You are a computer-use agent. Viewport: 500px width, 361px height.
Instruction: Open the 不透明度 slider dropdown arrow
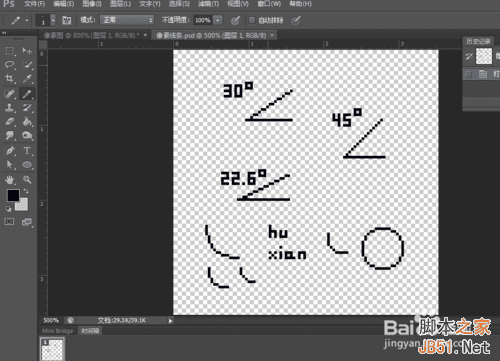click(218, 20)
